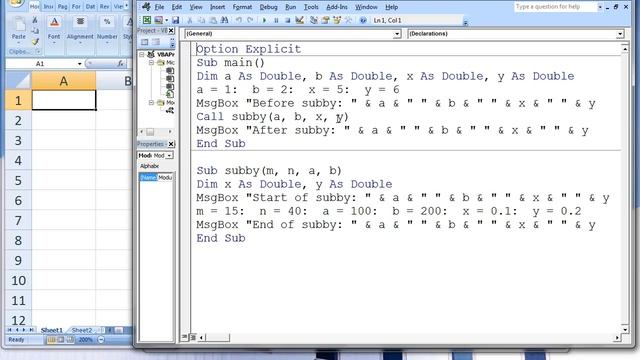Image resolution: width=640 pixels, height=360 pixels.
Task: Click View Object icon in Project panel
Action: coord(156,42)
